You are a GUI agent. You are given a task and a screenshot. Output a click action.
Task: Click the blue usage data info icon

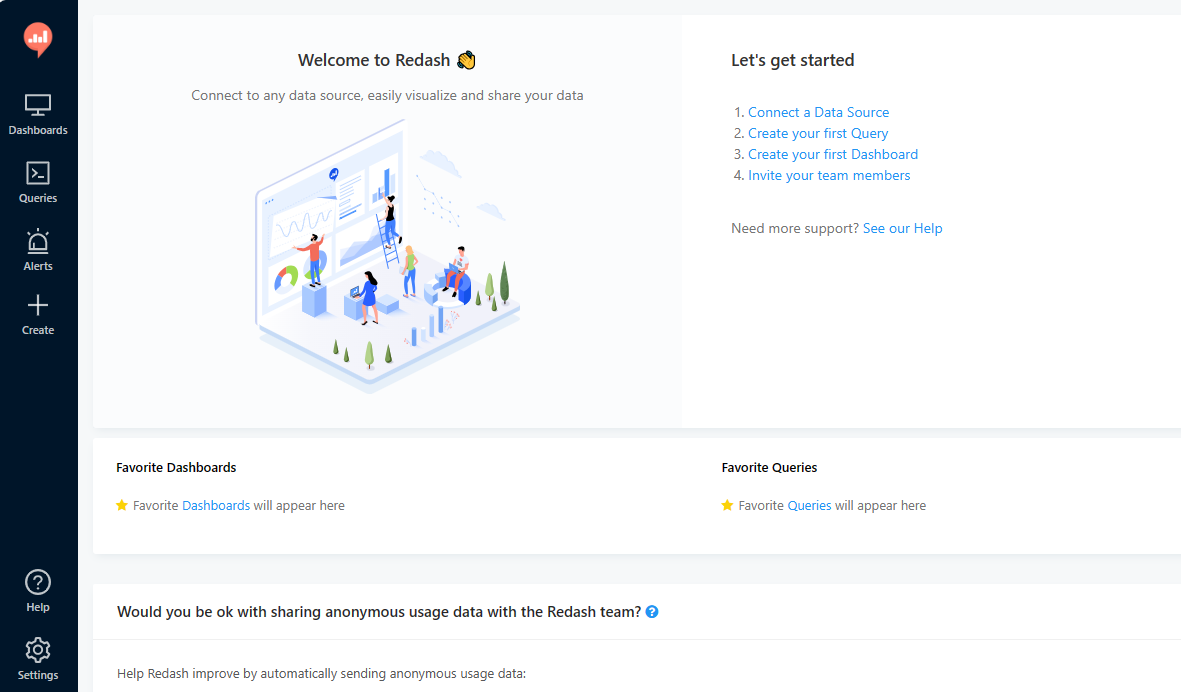tap(652, 611)
